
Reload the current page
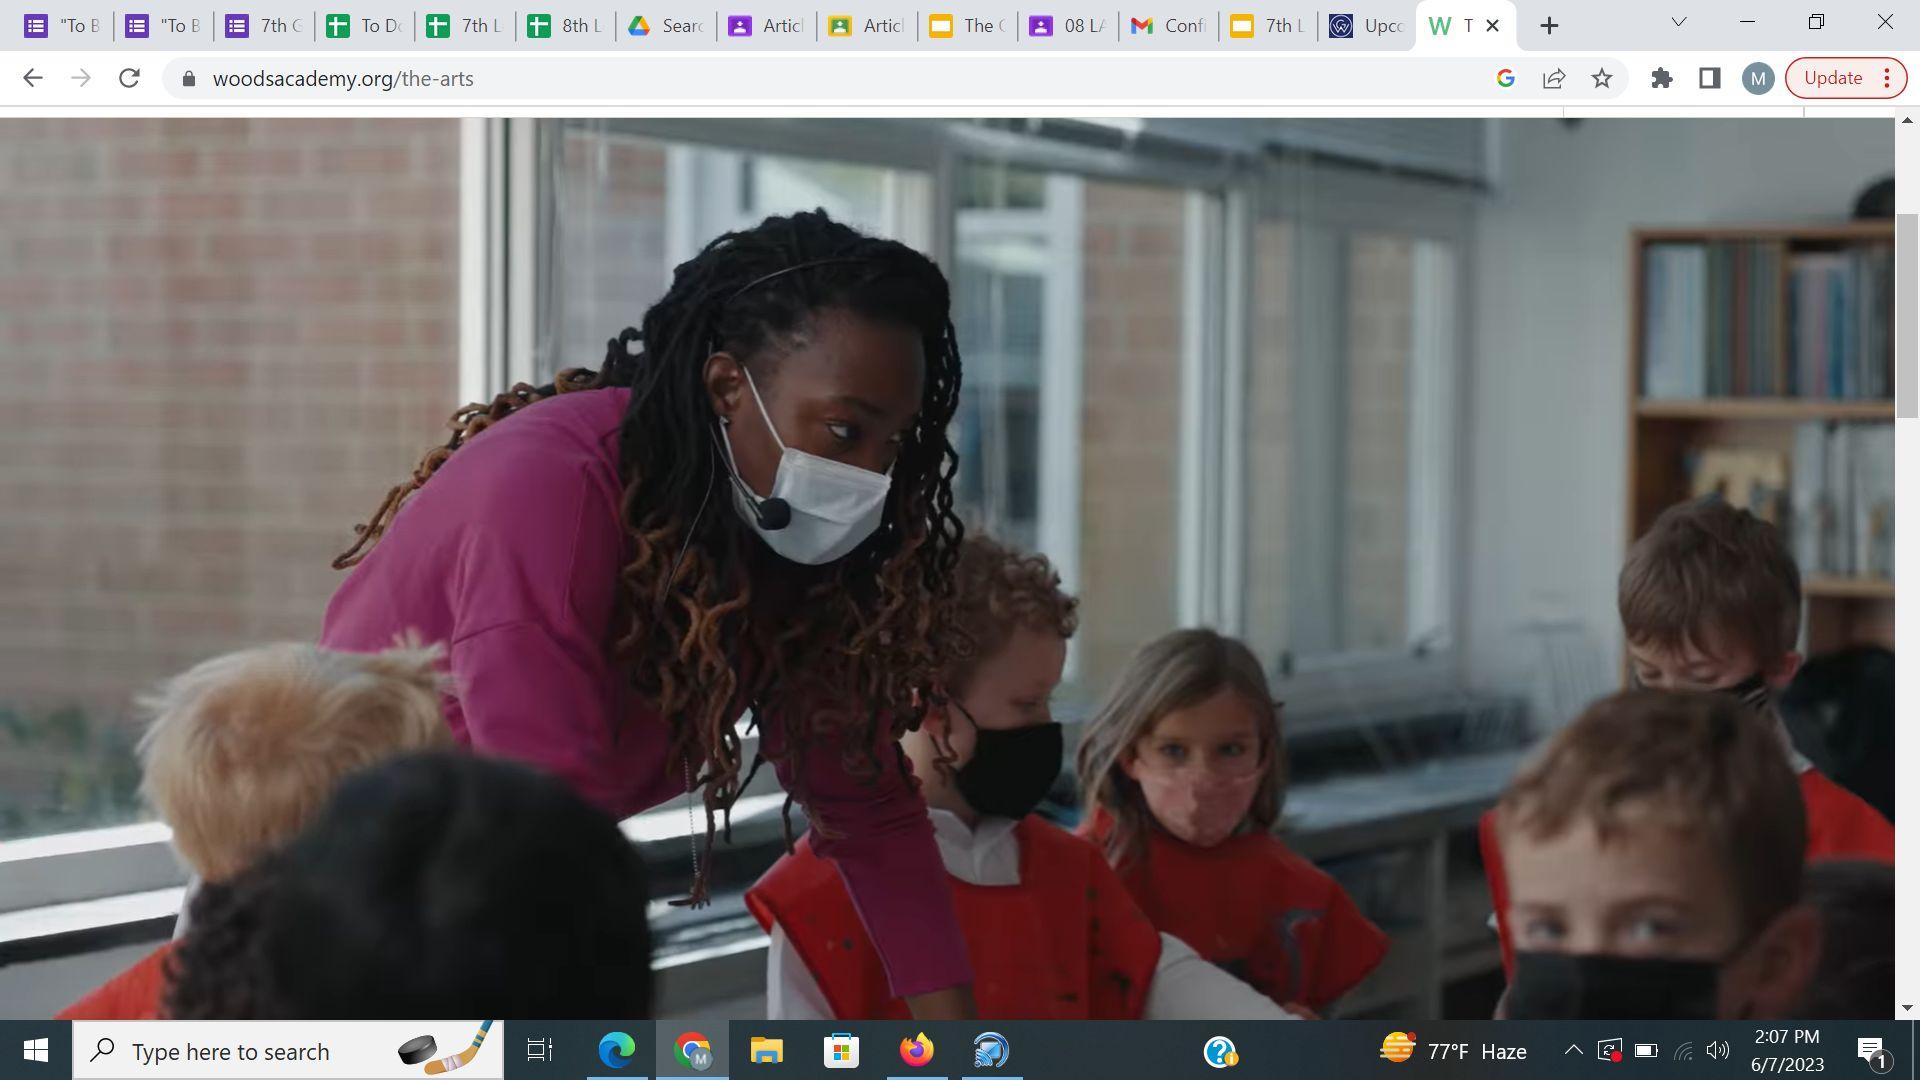(129, 78)
